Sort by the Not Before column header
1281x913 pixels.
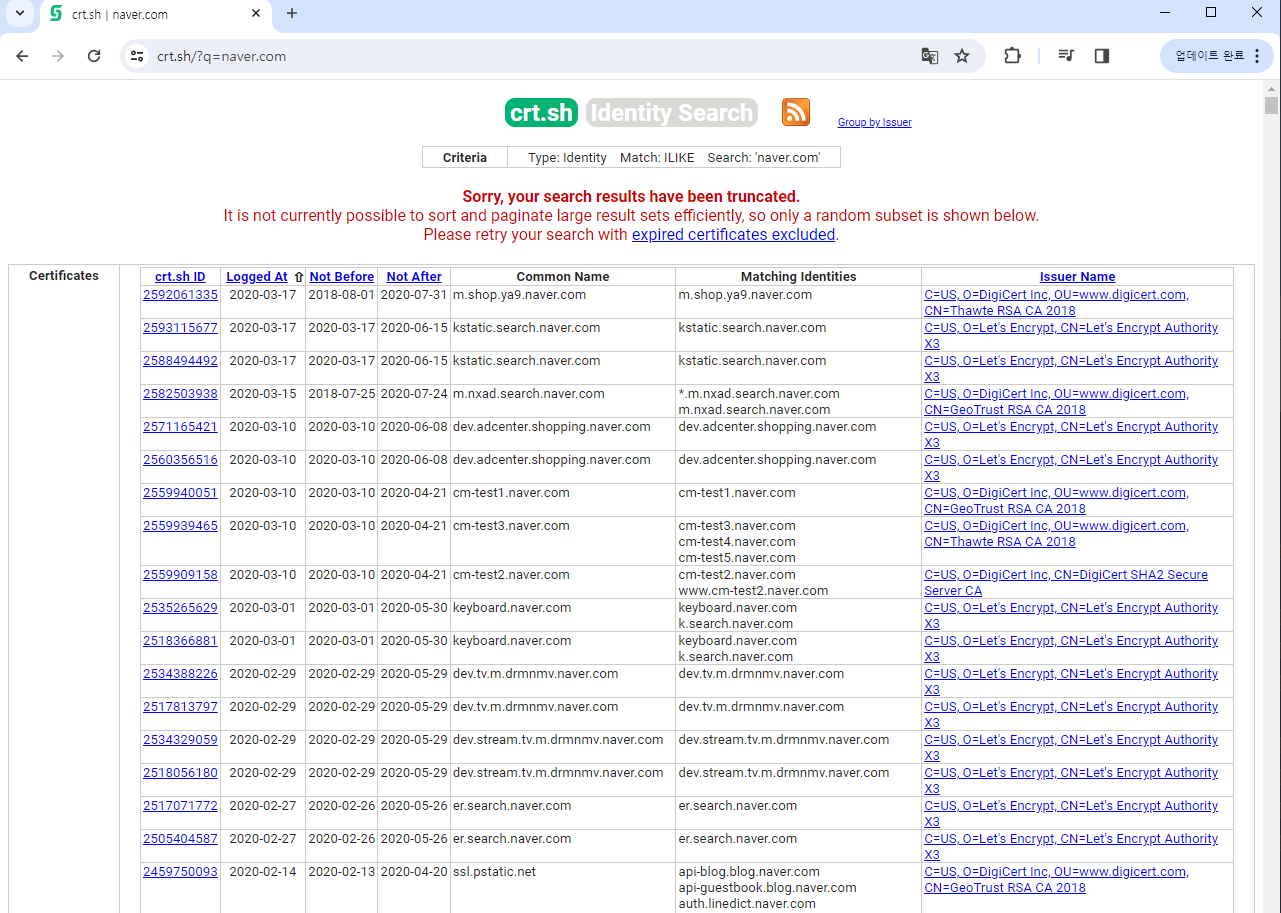pyautogui.click(x=342, y=277)
